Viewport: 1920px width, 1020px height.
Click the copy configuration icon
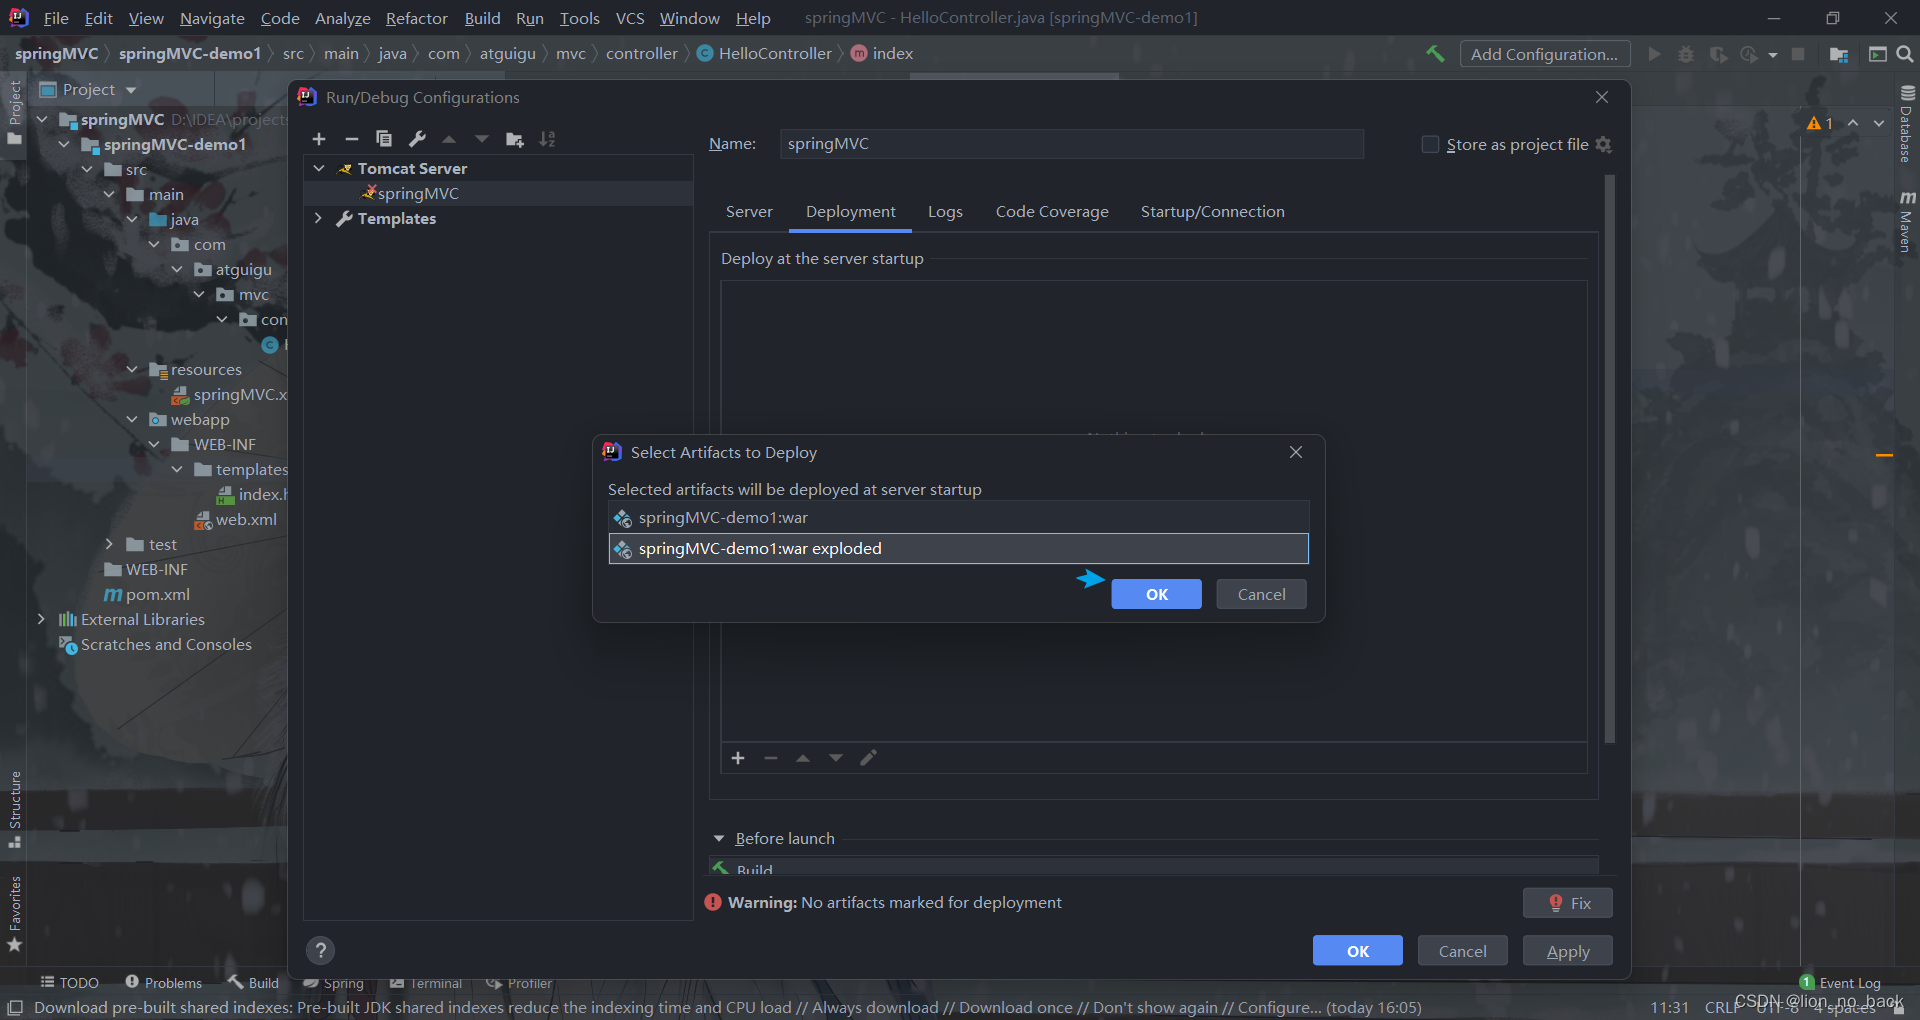click(x=384, y=139)
